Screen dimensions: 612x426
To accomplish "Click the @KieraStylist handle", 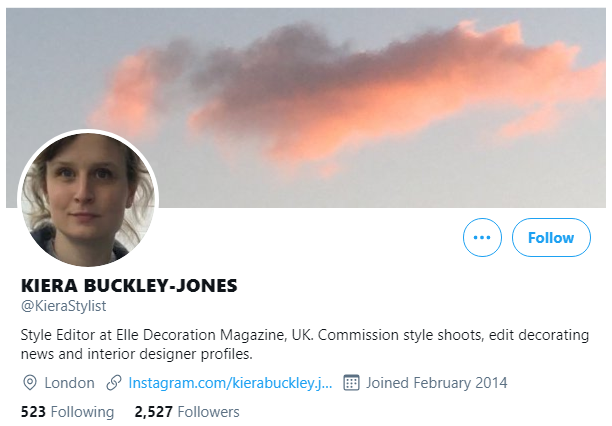I will [x=63, y=306].
